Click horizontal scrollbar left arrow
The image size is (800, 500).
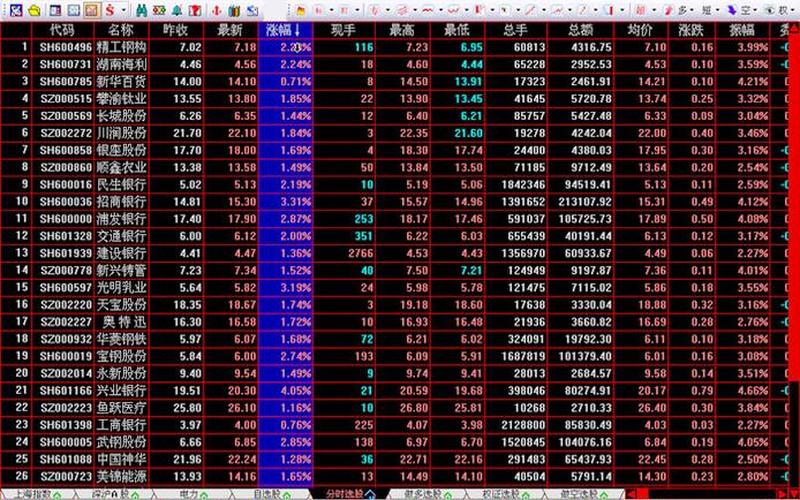coord(631,494)
